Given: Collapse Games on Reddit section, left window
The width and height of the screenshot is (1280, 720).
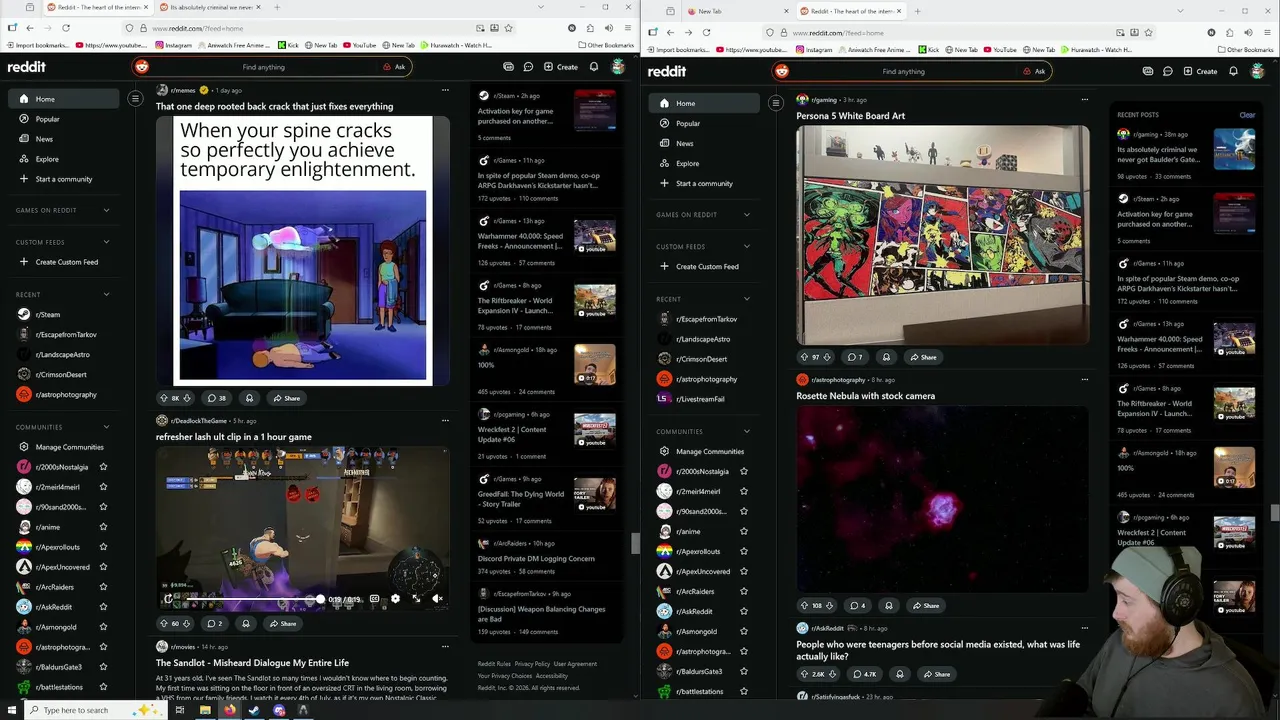Looking at the screenshot, I should click(106, 210).
